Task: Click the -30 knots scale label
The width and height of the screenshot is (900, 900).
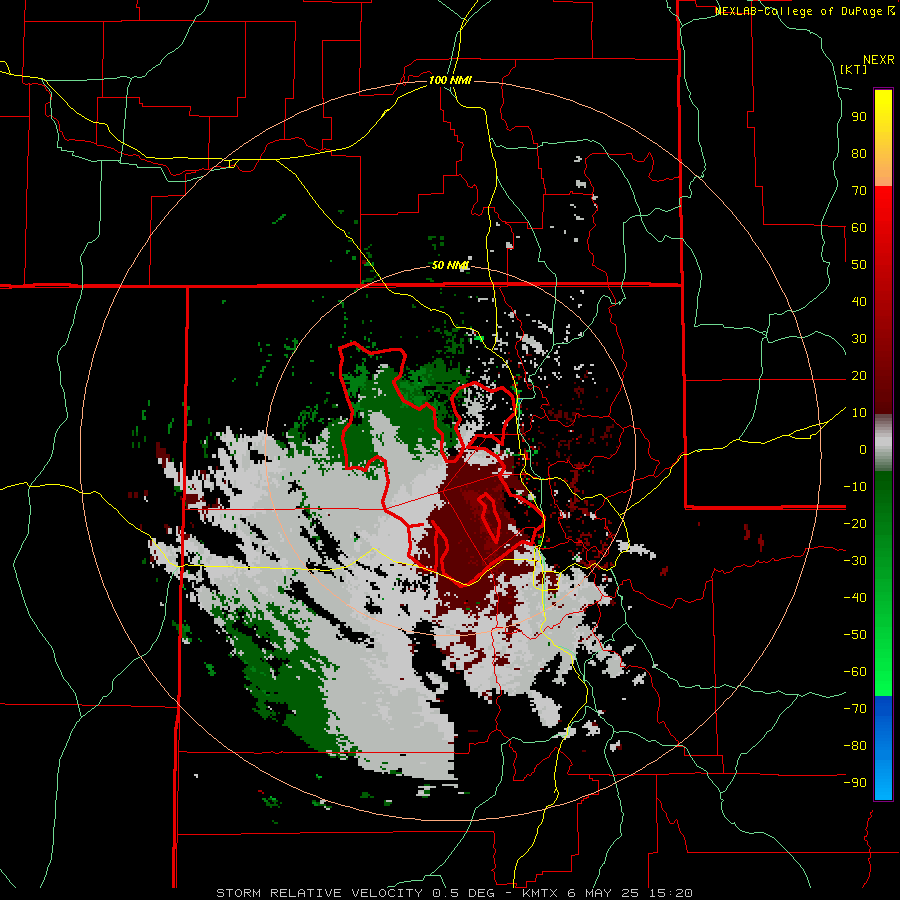Action: 855,561
